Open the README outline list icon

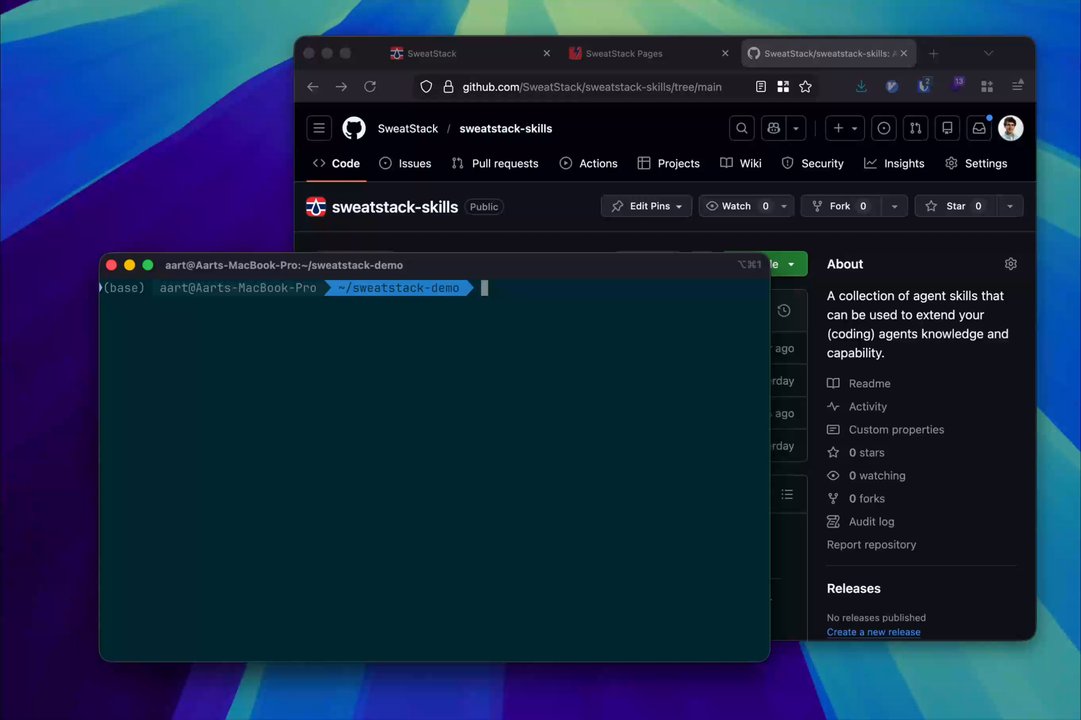pyautogui.click(x=787, y=494)
